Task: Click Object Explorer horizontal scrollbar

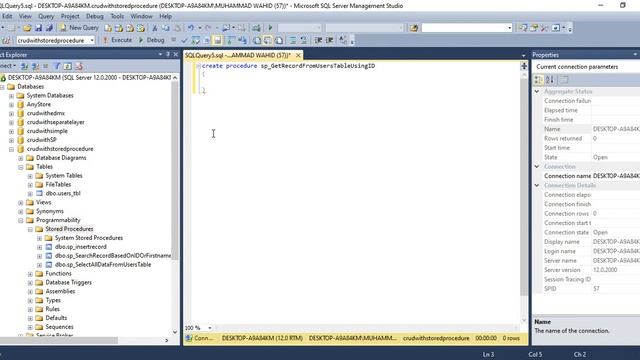Action: click(59, 340)
